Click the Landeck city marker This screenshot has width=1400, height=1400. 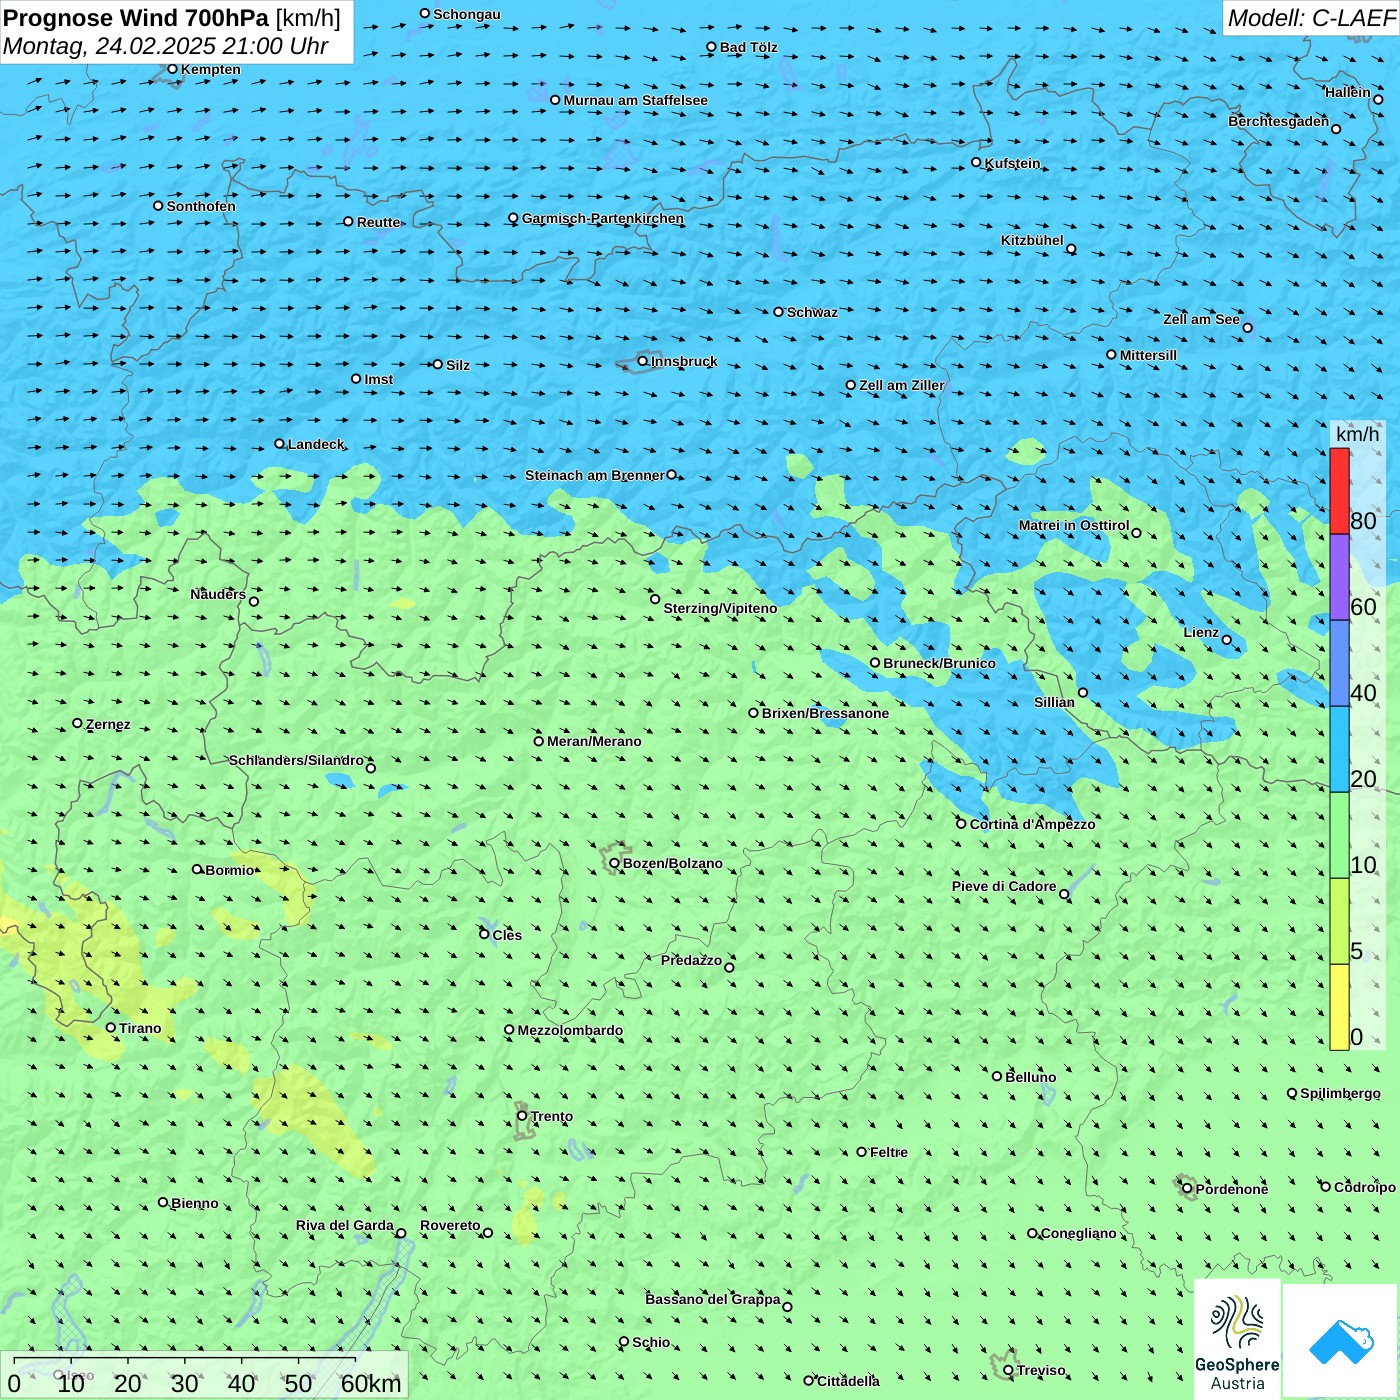point(279,444)
